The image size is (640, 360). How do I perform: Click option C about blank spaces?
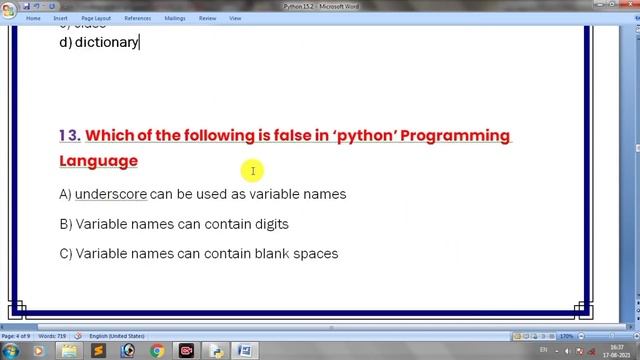pos(199,253)
